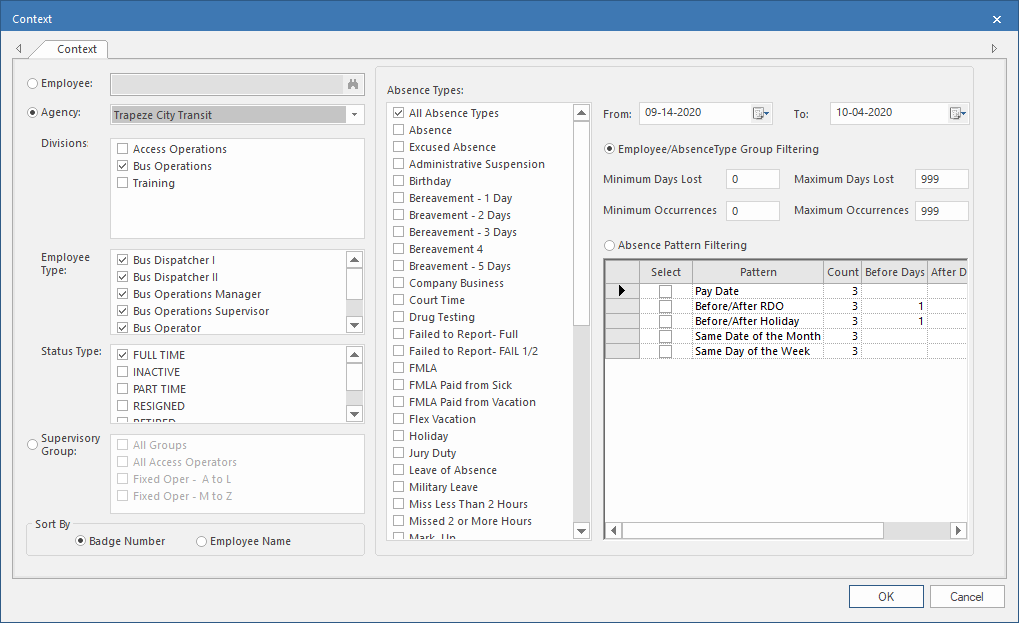The width and height of the screenshot is (1019, 623).
Task: Click the right tab scroll arrow
Action: pos(994,49)
